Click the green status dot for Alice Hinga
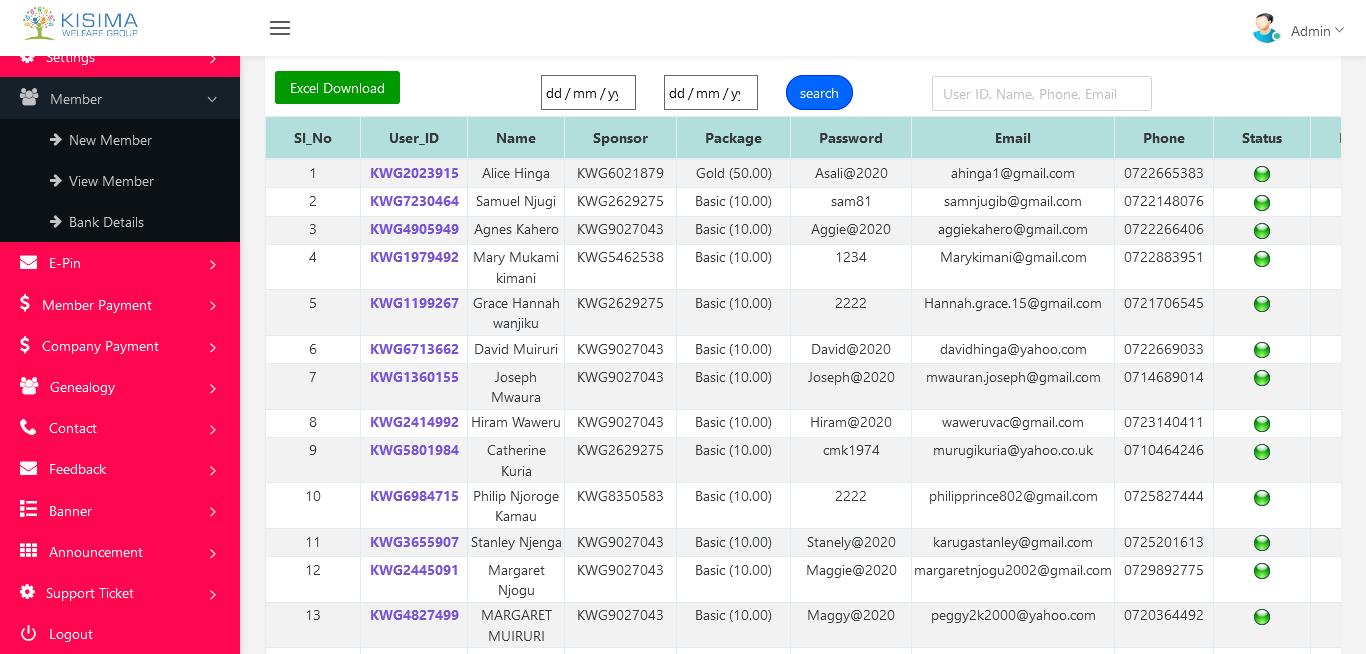This screenshot has height=654, width=1366. click(x=1262, y=174)
